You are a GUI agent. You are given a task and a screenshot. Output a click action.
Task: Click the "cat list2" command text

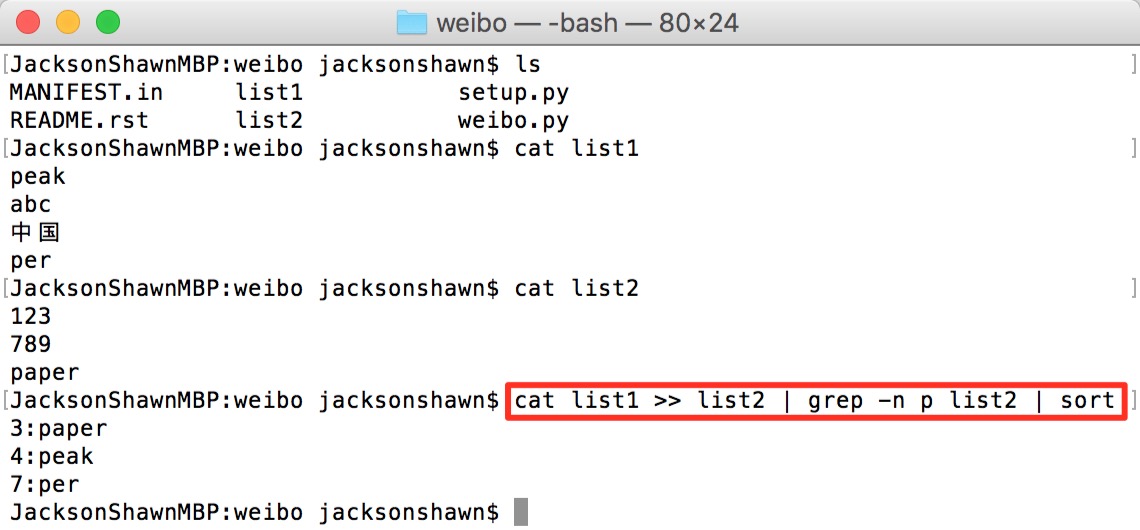tap(576, 289)
